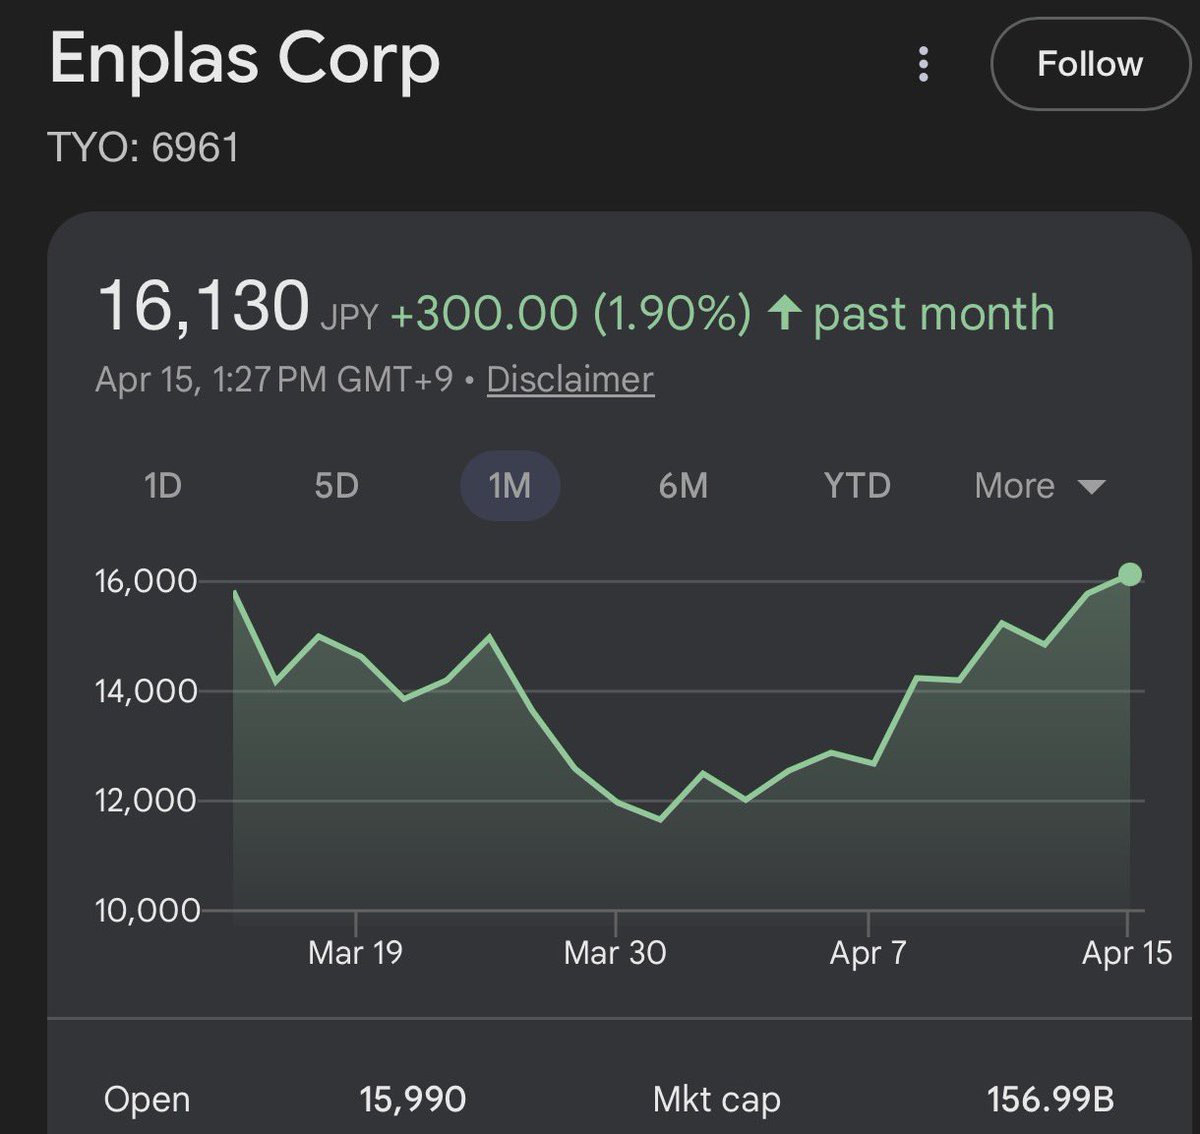Select the 1M time range
The image size is (1200, 1134).
(510, 486)
